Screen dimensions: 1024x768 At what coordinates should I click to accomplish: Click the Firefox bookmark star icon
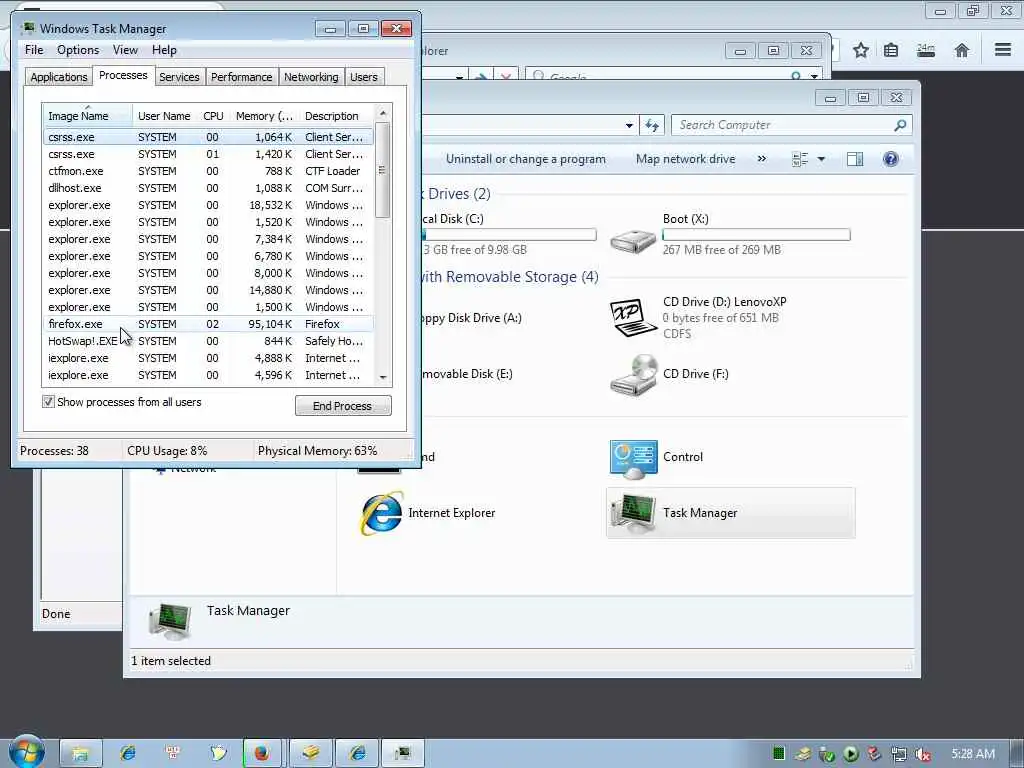pyautogui.click(x=861, y=50)
